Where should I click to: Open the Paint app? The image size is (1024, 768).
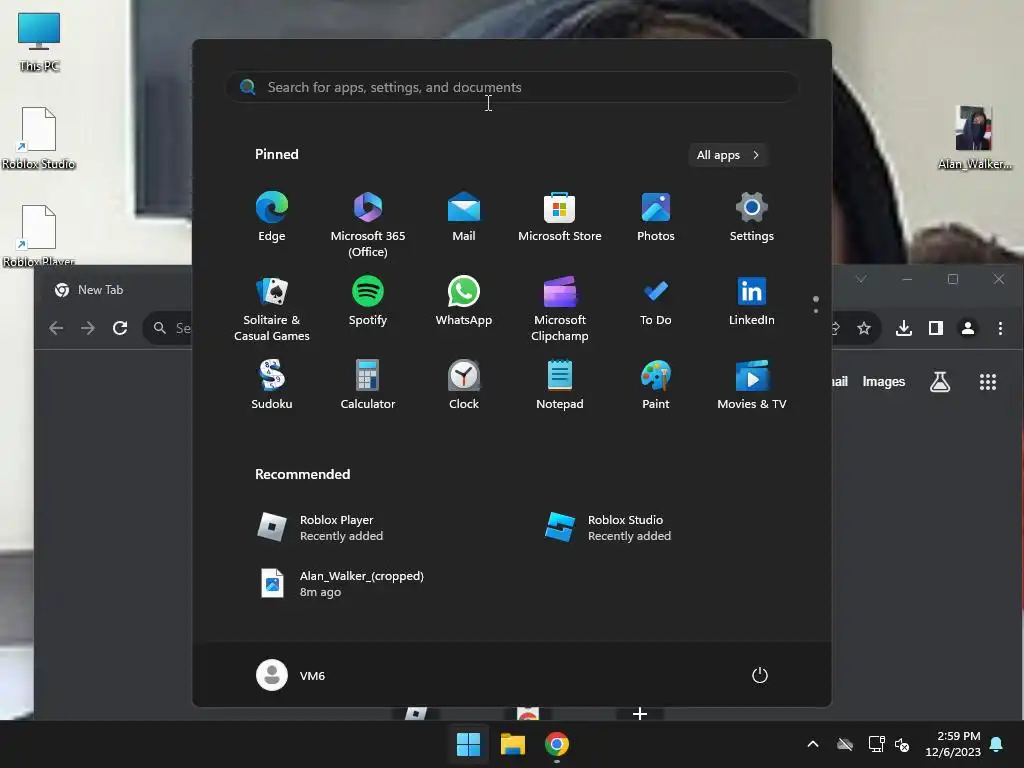(x=656, y=385)
